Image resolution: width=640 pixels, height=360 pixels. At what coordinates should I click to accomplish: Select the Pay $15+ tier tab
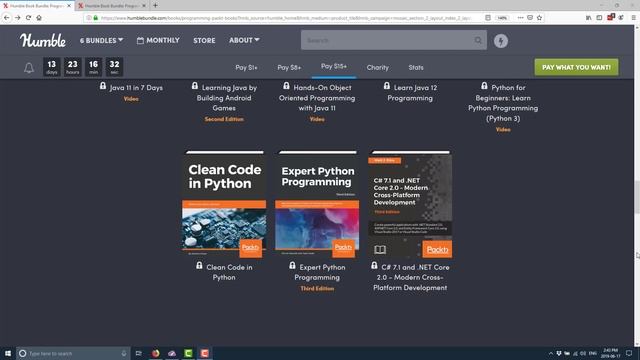point(333,66)
